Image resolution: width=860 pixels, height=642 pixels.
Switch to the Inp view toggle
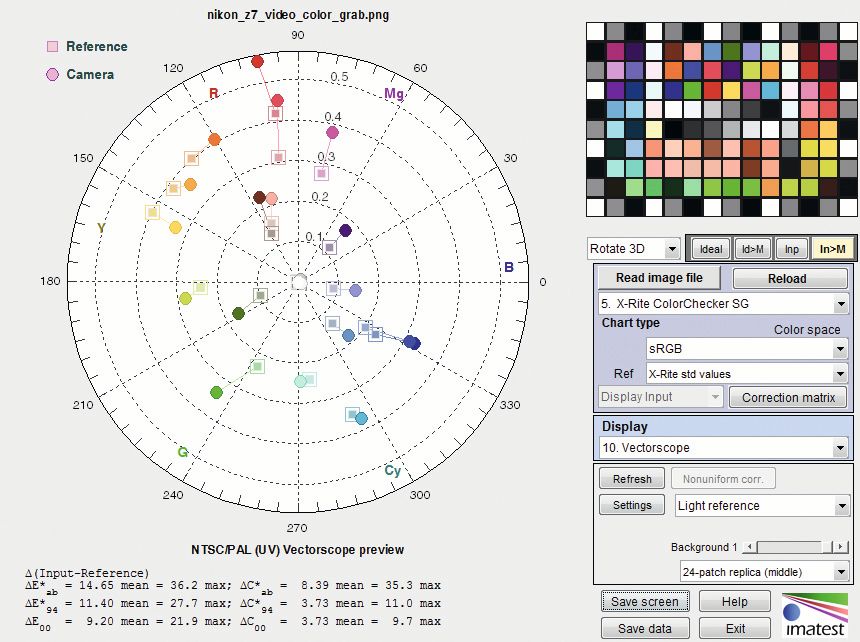pos(791,249)
